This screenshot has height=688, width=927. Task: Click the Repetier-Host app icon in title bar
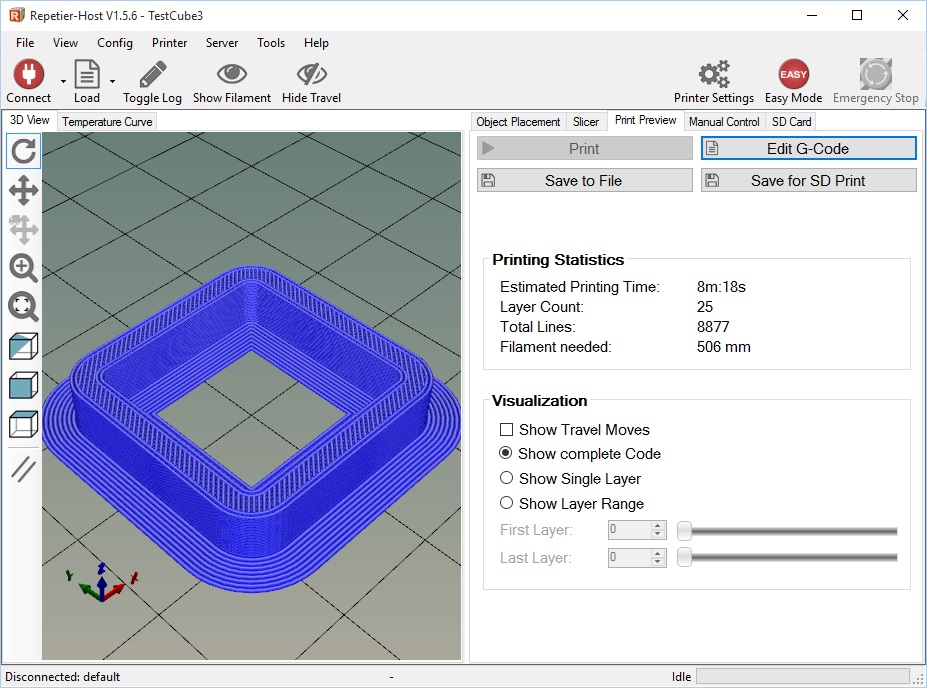17,15
